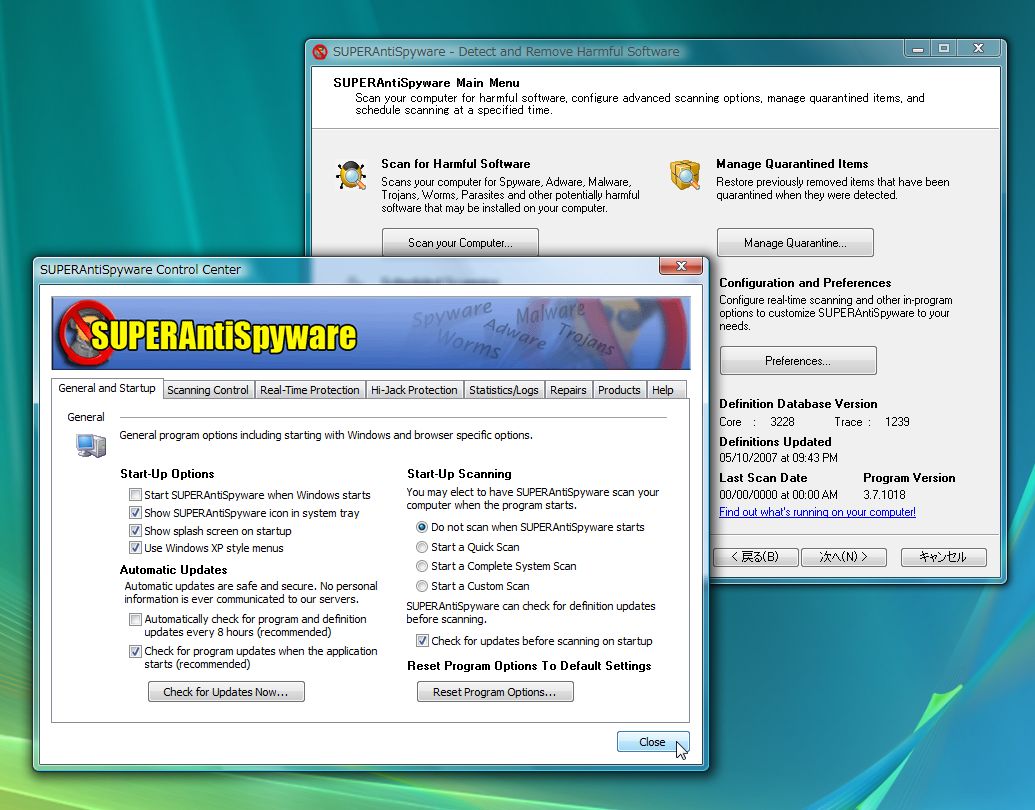The width and height of the screenshot is (1035, 810).
Task: Click the Start-Up Options heading
Action: tap(167, 474)
